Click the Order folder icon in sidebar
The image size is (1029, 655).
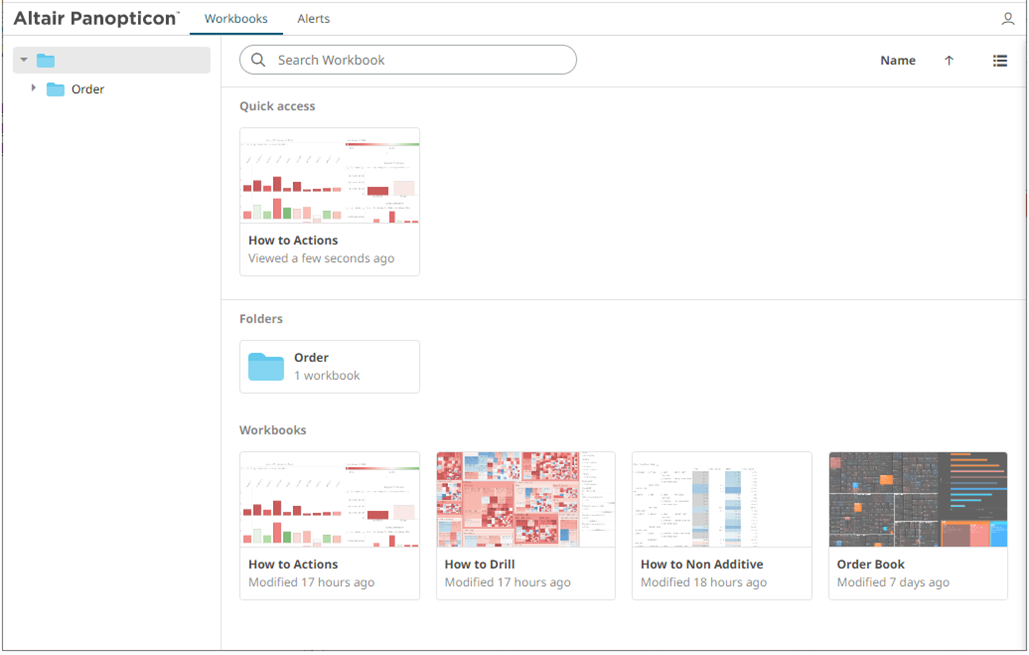click(x=56, y=90)
